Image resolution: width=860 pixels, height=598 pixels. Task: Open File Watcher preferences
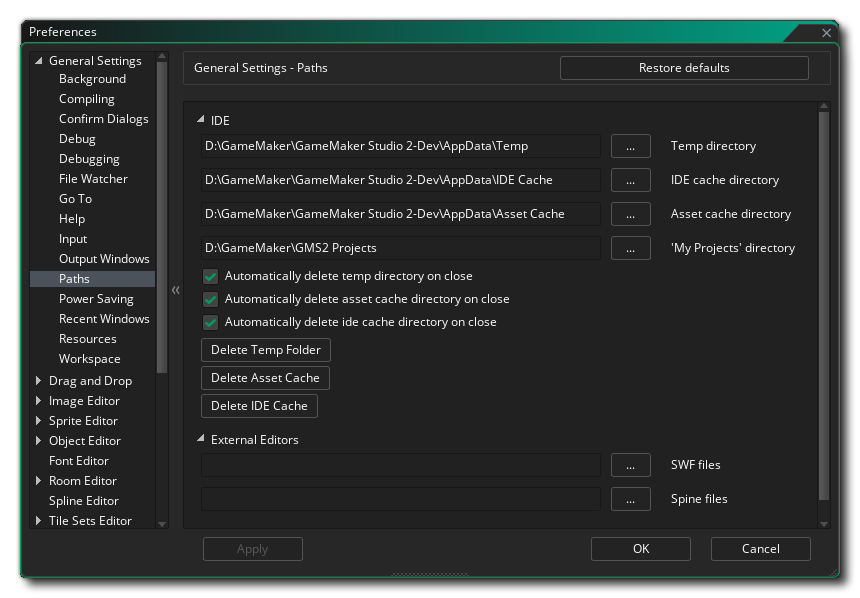[93, 179]
